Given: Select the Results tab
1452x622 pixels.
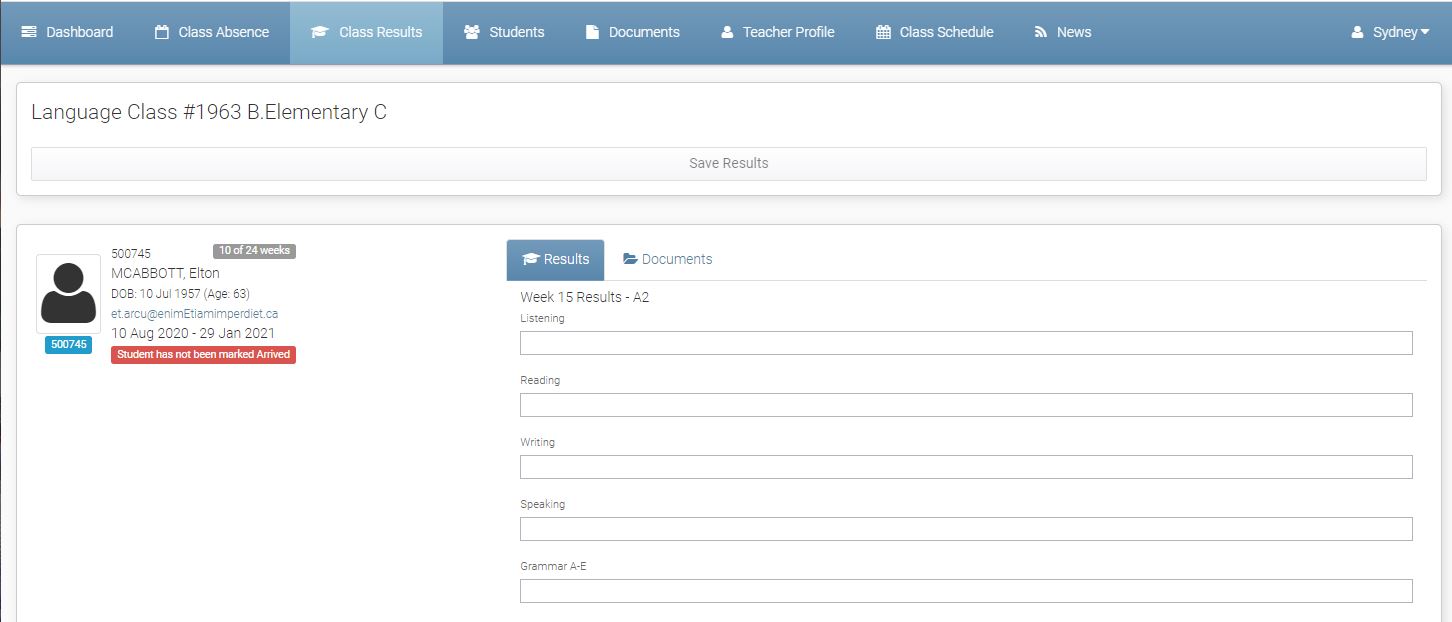Looking at the screenshot, I should 555,259.
